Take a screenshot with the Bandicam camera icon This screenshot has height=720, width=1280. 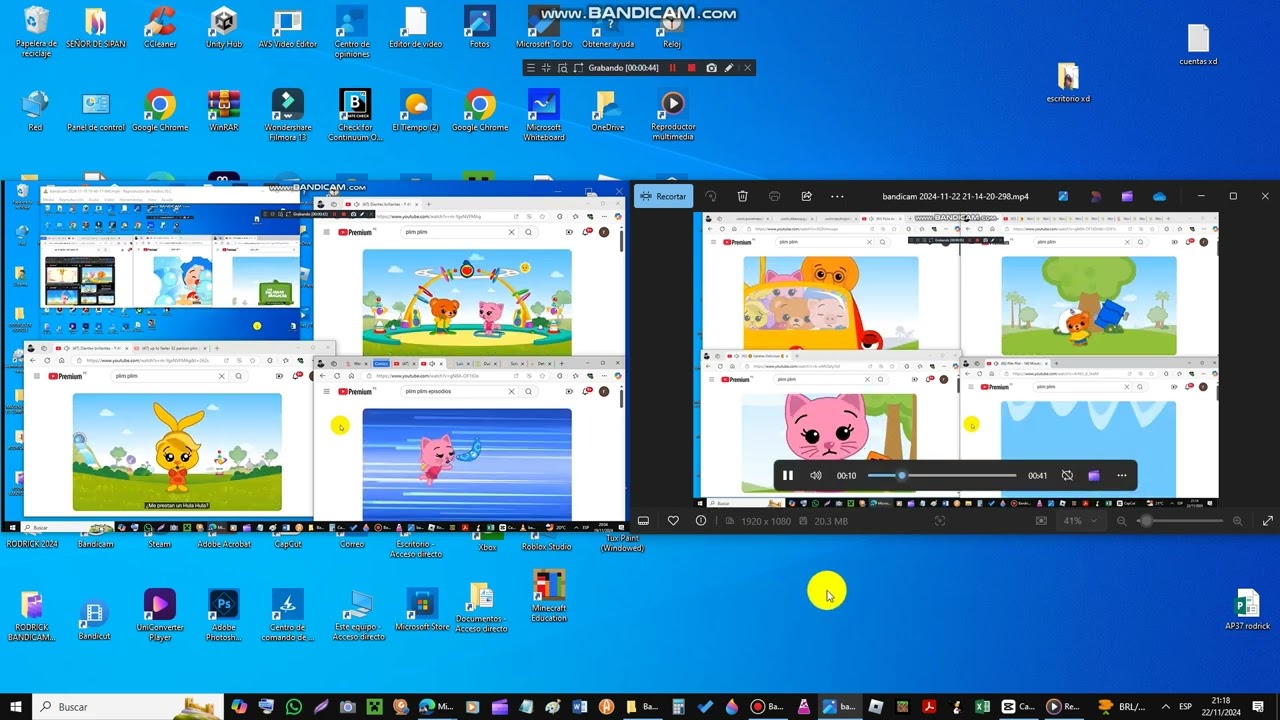pos(711,68)
